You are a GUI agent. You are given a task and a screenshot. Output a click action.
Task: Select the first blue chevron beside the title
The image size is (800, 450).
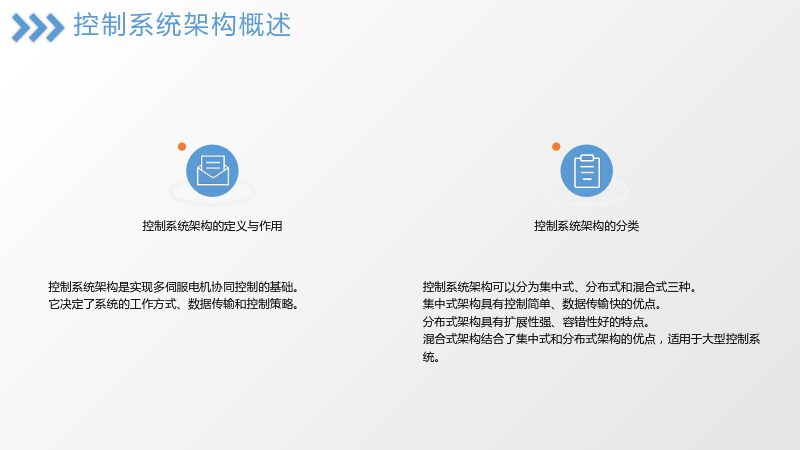click(x=21, y=28)
